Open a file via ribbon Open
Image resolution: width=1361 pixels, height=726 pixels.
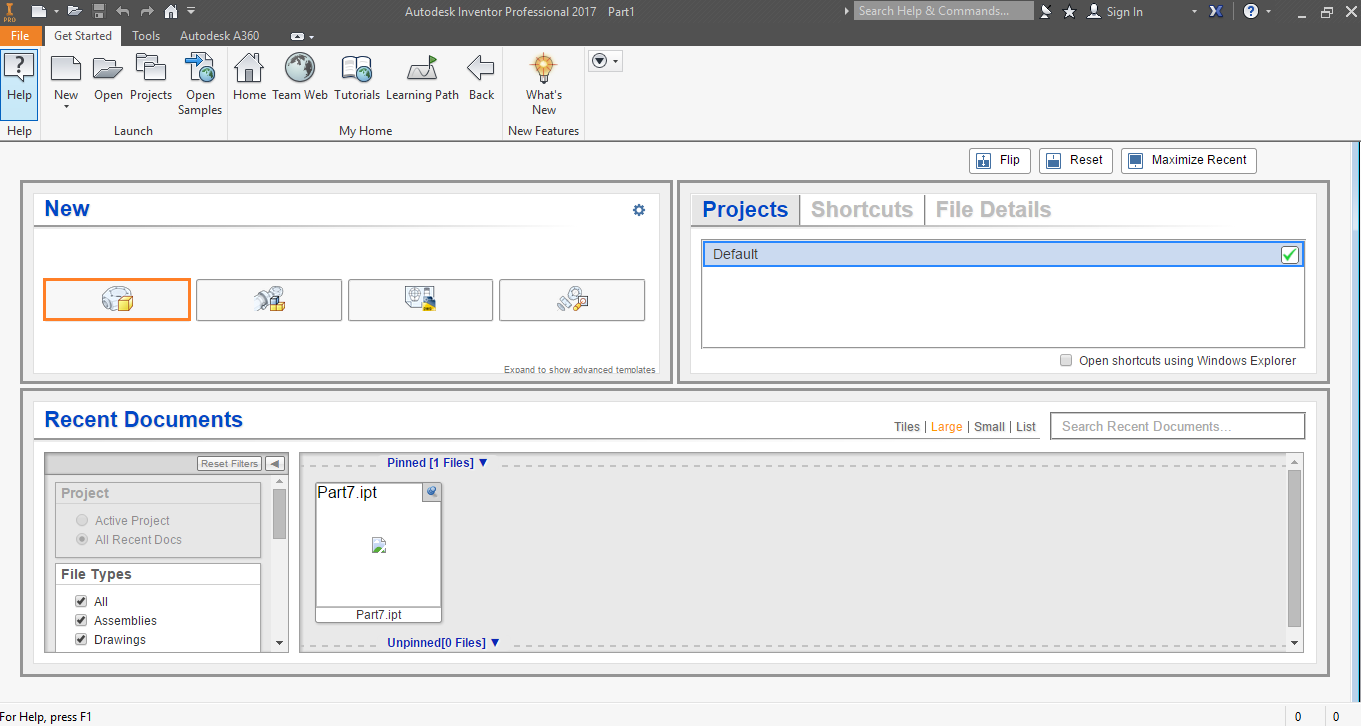tap(108, 78)
